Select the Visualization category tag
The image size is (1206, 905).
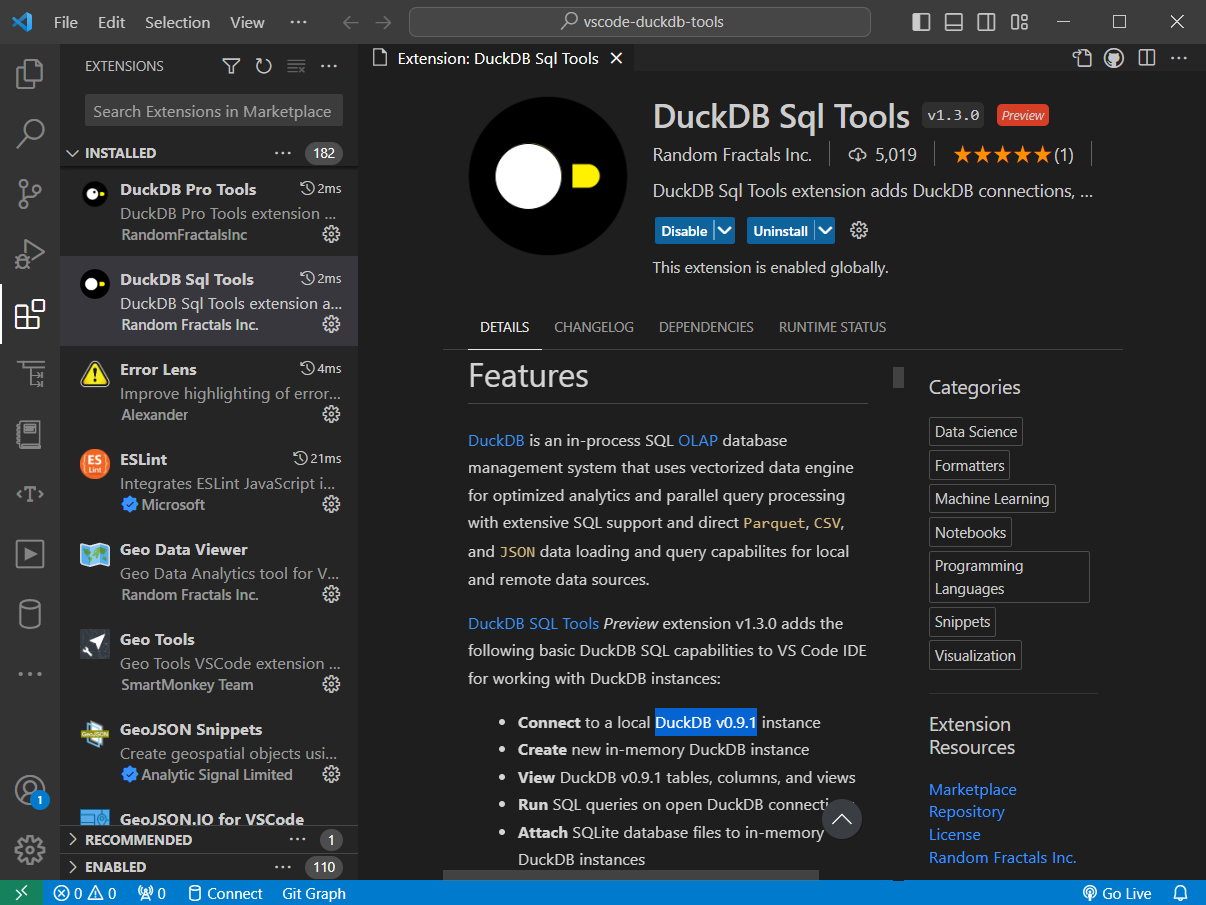975,656
